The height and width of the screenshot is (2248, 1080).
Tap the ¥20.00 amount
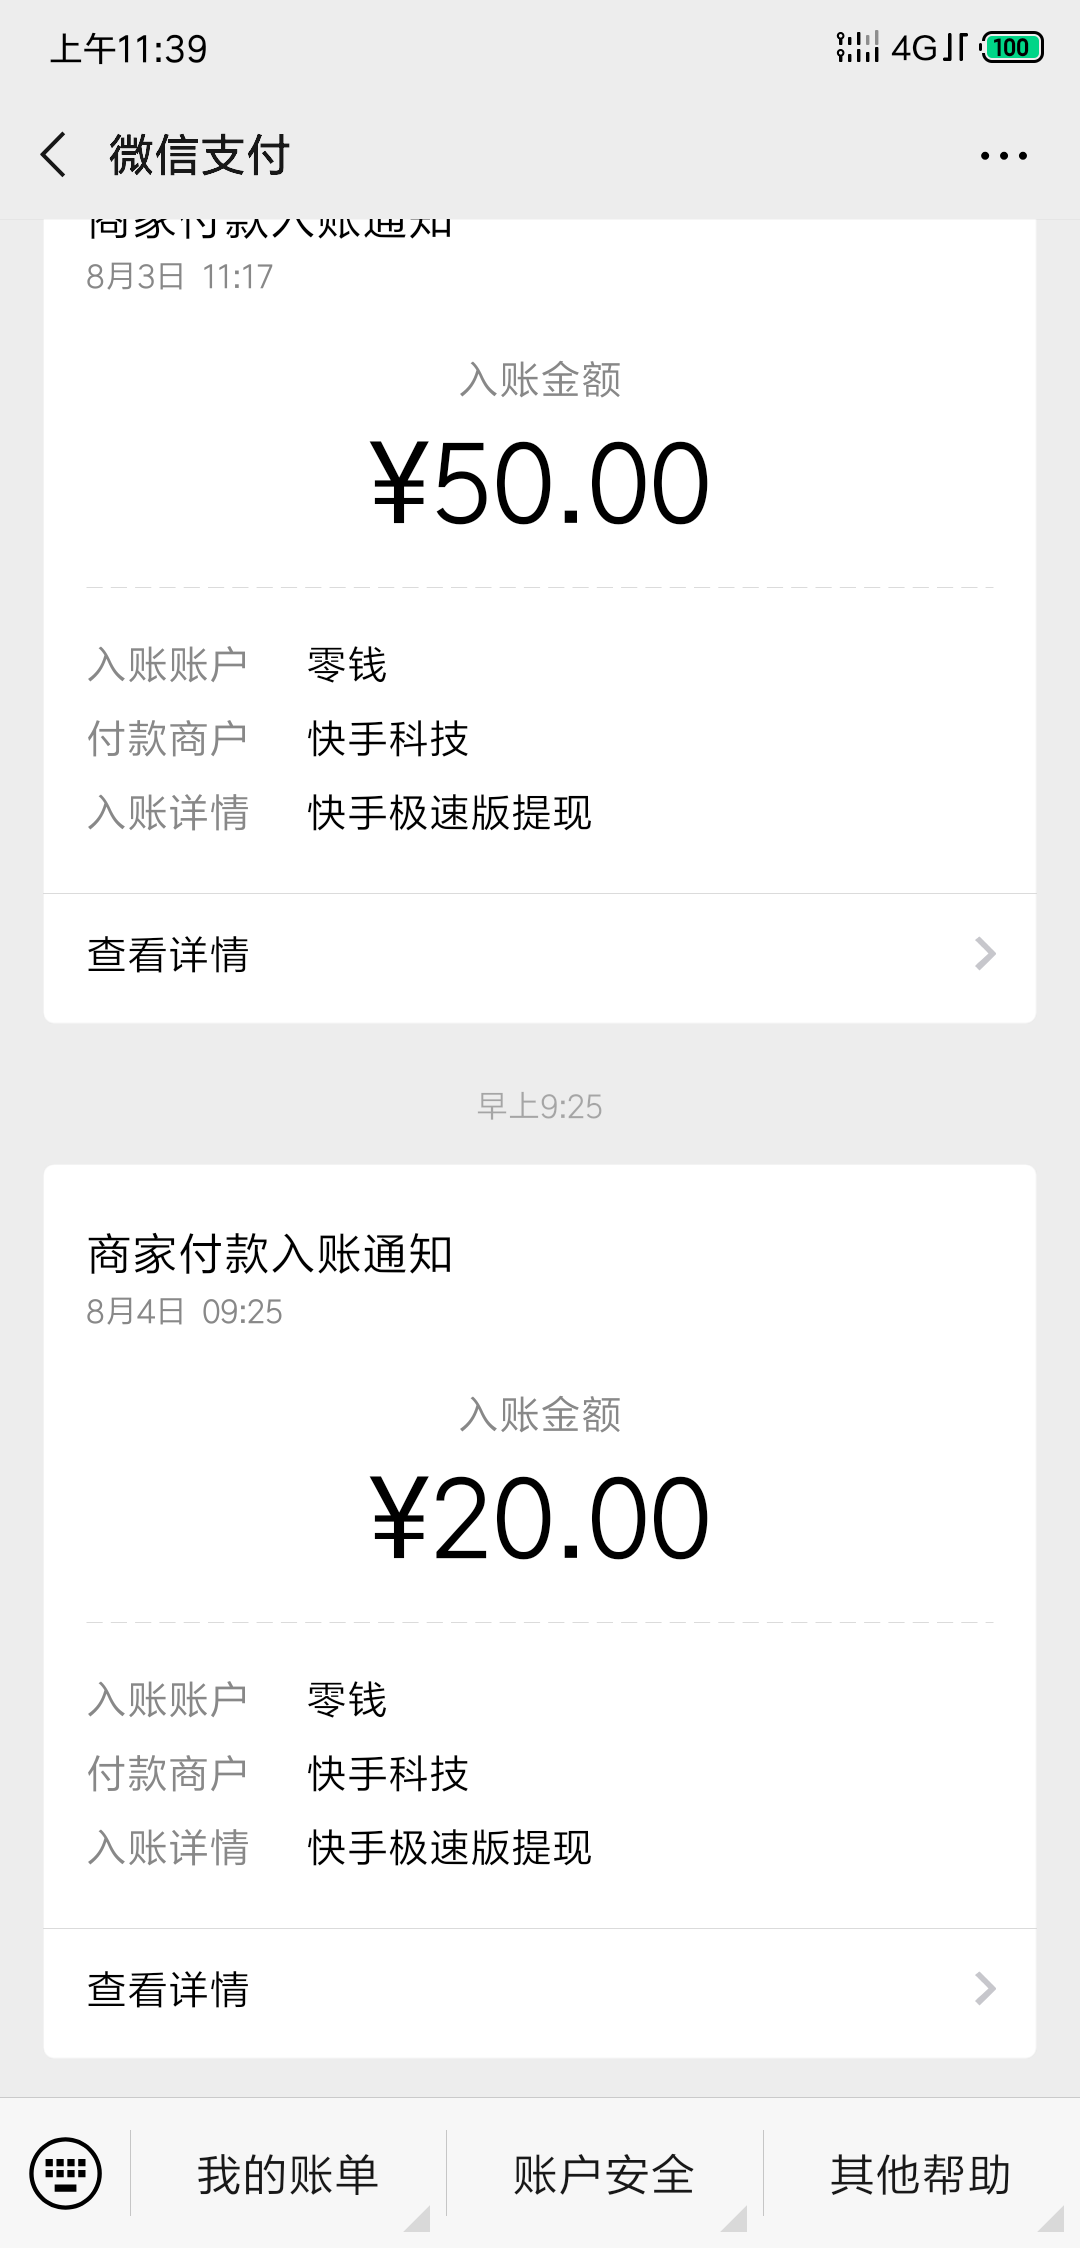point(540,1520)
